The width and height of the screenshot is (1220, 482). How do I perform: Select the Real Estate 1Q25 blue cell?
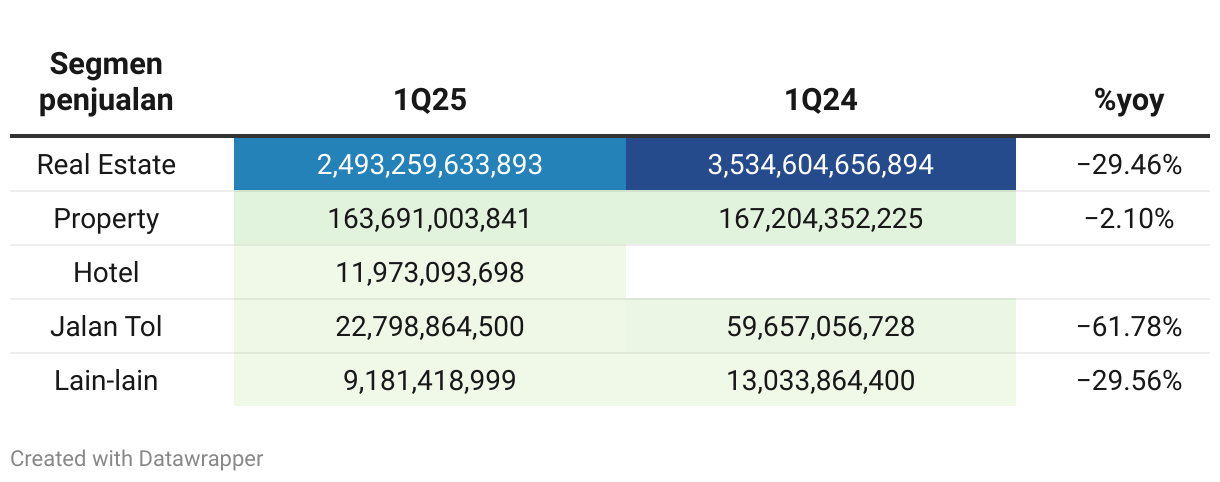point(430,164)
